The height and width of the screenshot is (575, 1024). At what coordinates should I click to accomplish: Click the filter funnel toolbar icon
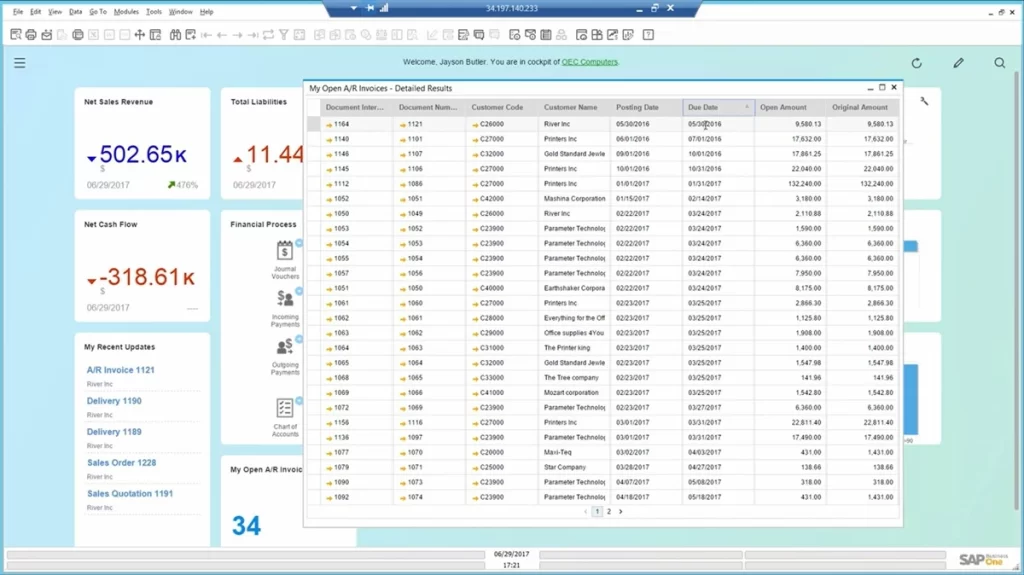(x=284, y=35)
